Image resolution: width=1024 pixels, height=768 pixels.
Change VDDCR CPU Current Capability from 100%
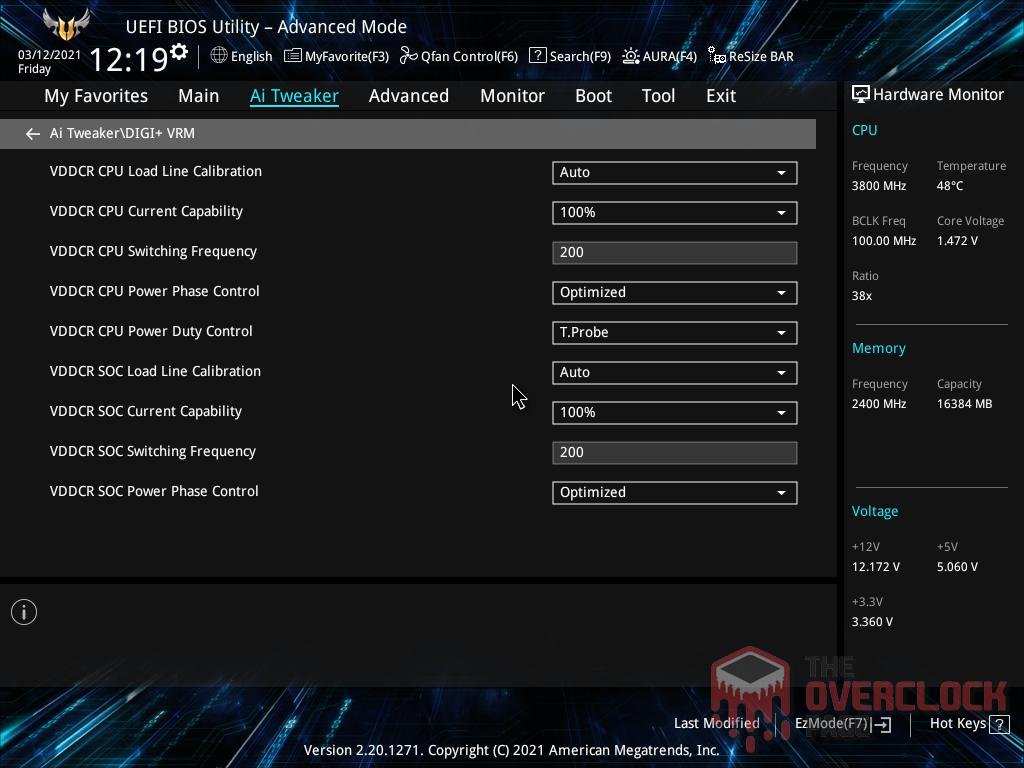click(x=674, y=212)
